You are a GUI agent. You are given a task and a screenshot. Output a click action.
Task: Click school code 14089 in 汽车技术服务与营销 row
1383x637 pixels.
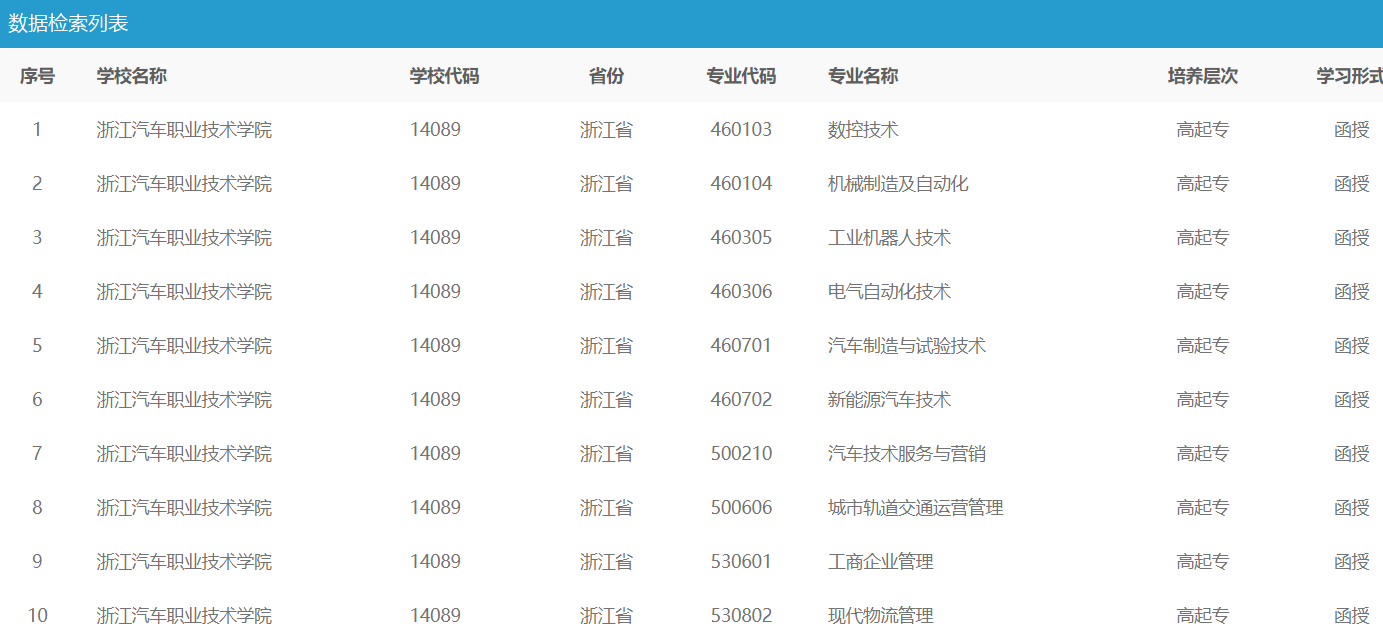pyautogui.click(x=435, y=454)
